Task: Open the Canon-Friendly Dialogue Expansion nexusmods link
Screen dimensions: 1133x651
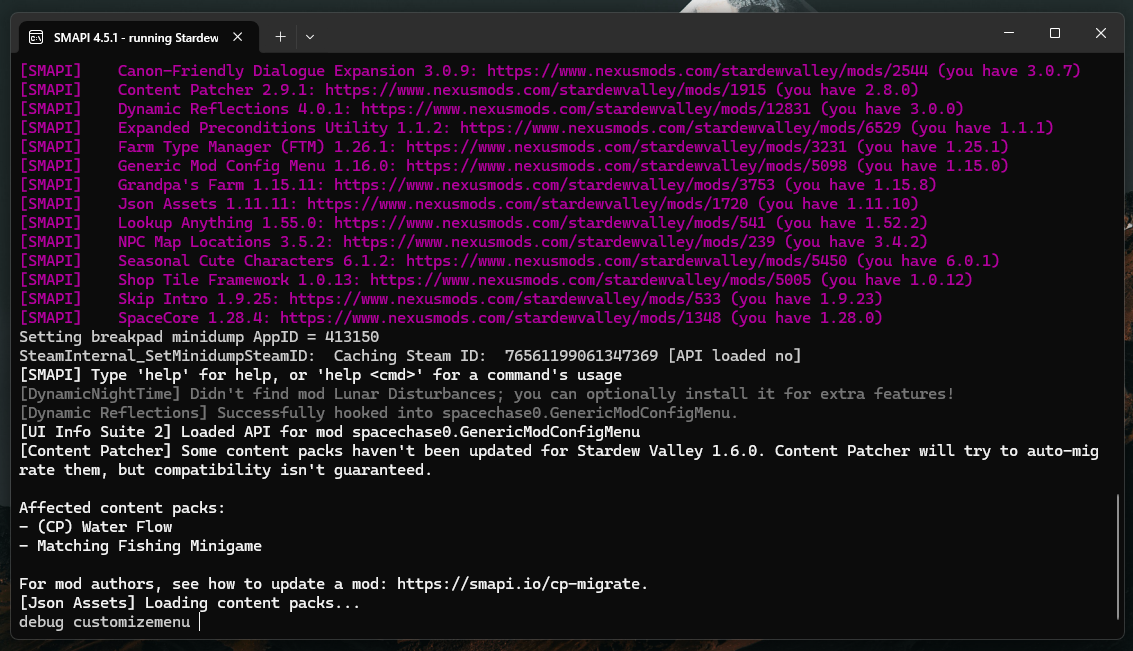Action: [x=707, y=71]
